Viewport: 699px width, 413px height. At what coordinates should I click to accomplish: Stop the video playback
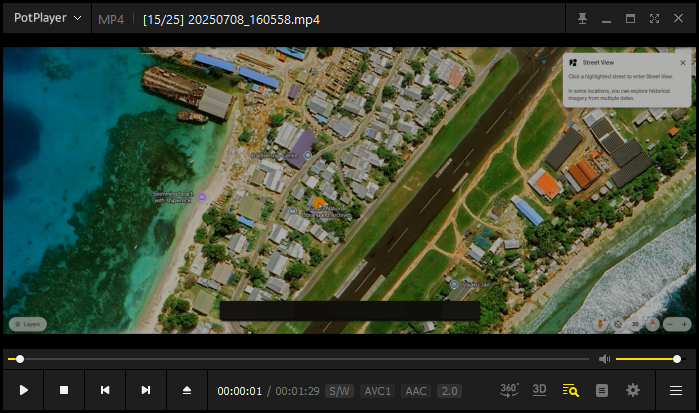pos(64,390)
